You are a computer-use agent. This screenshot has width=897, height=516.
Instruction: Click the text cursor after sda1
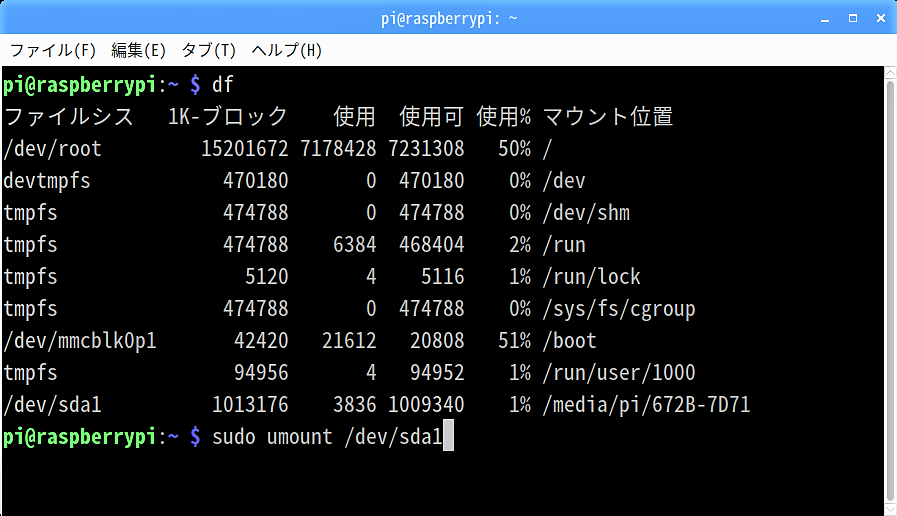click(x=448, y=436)
